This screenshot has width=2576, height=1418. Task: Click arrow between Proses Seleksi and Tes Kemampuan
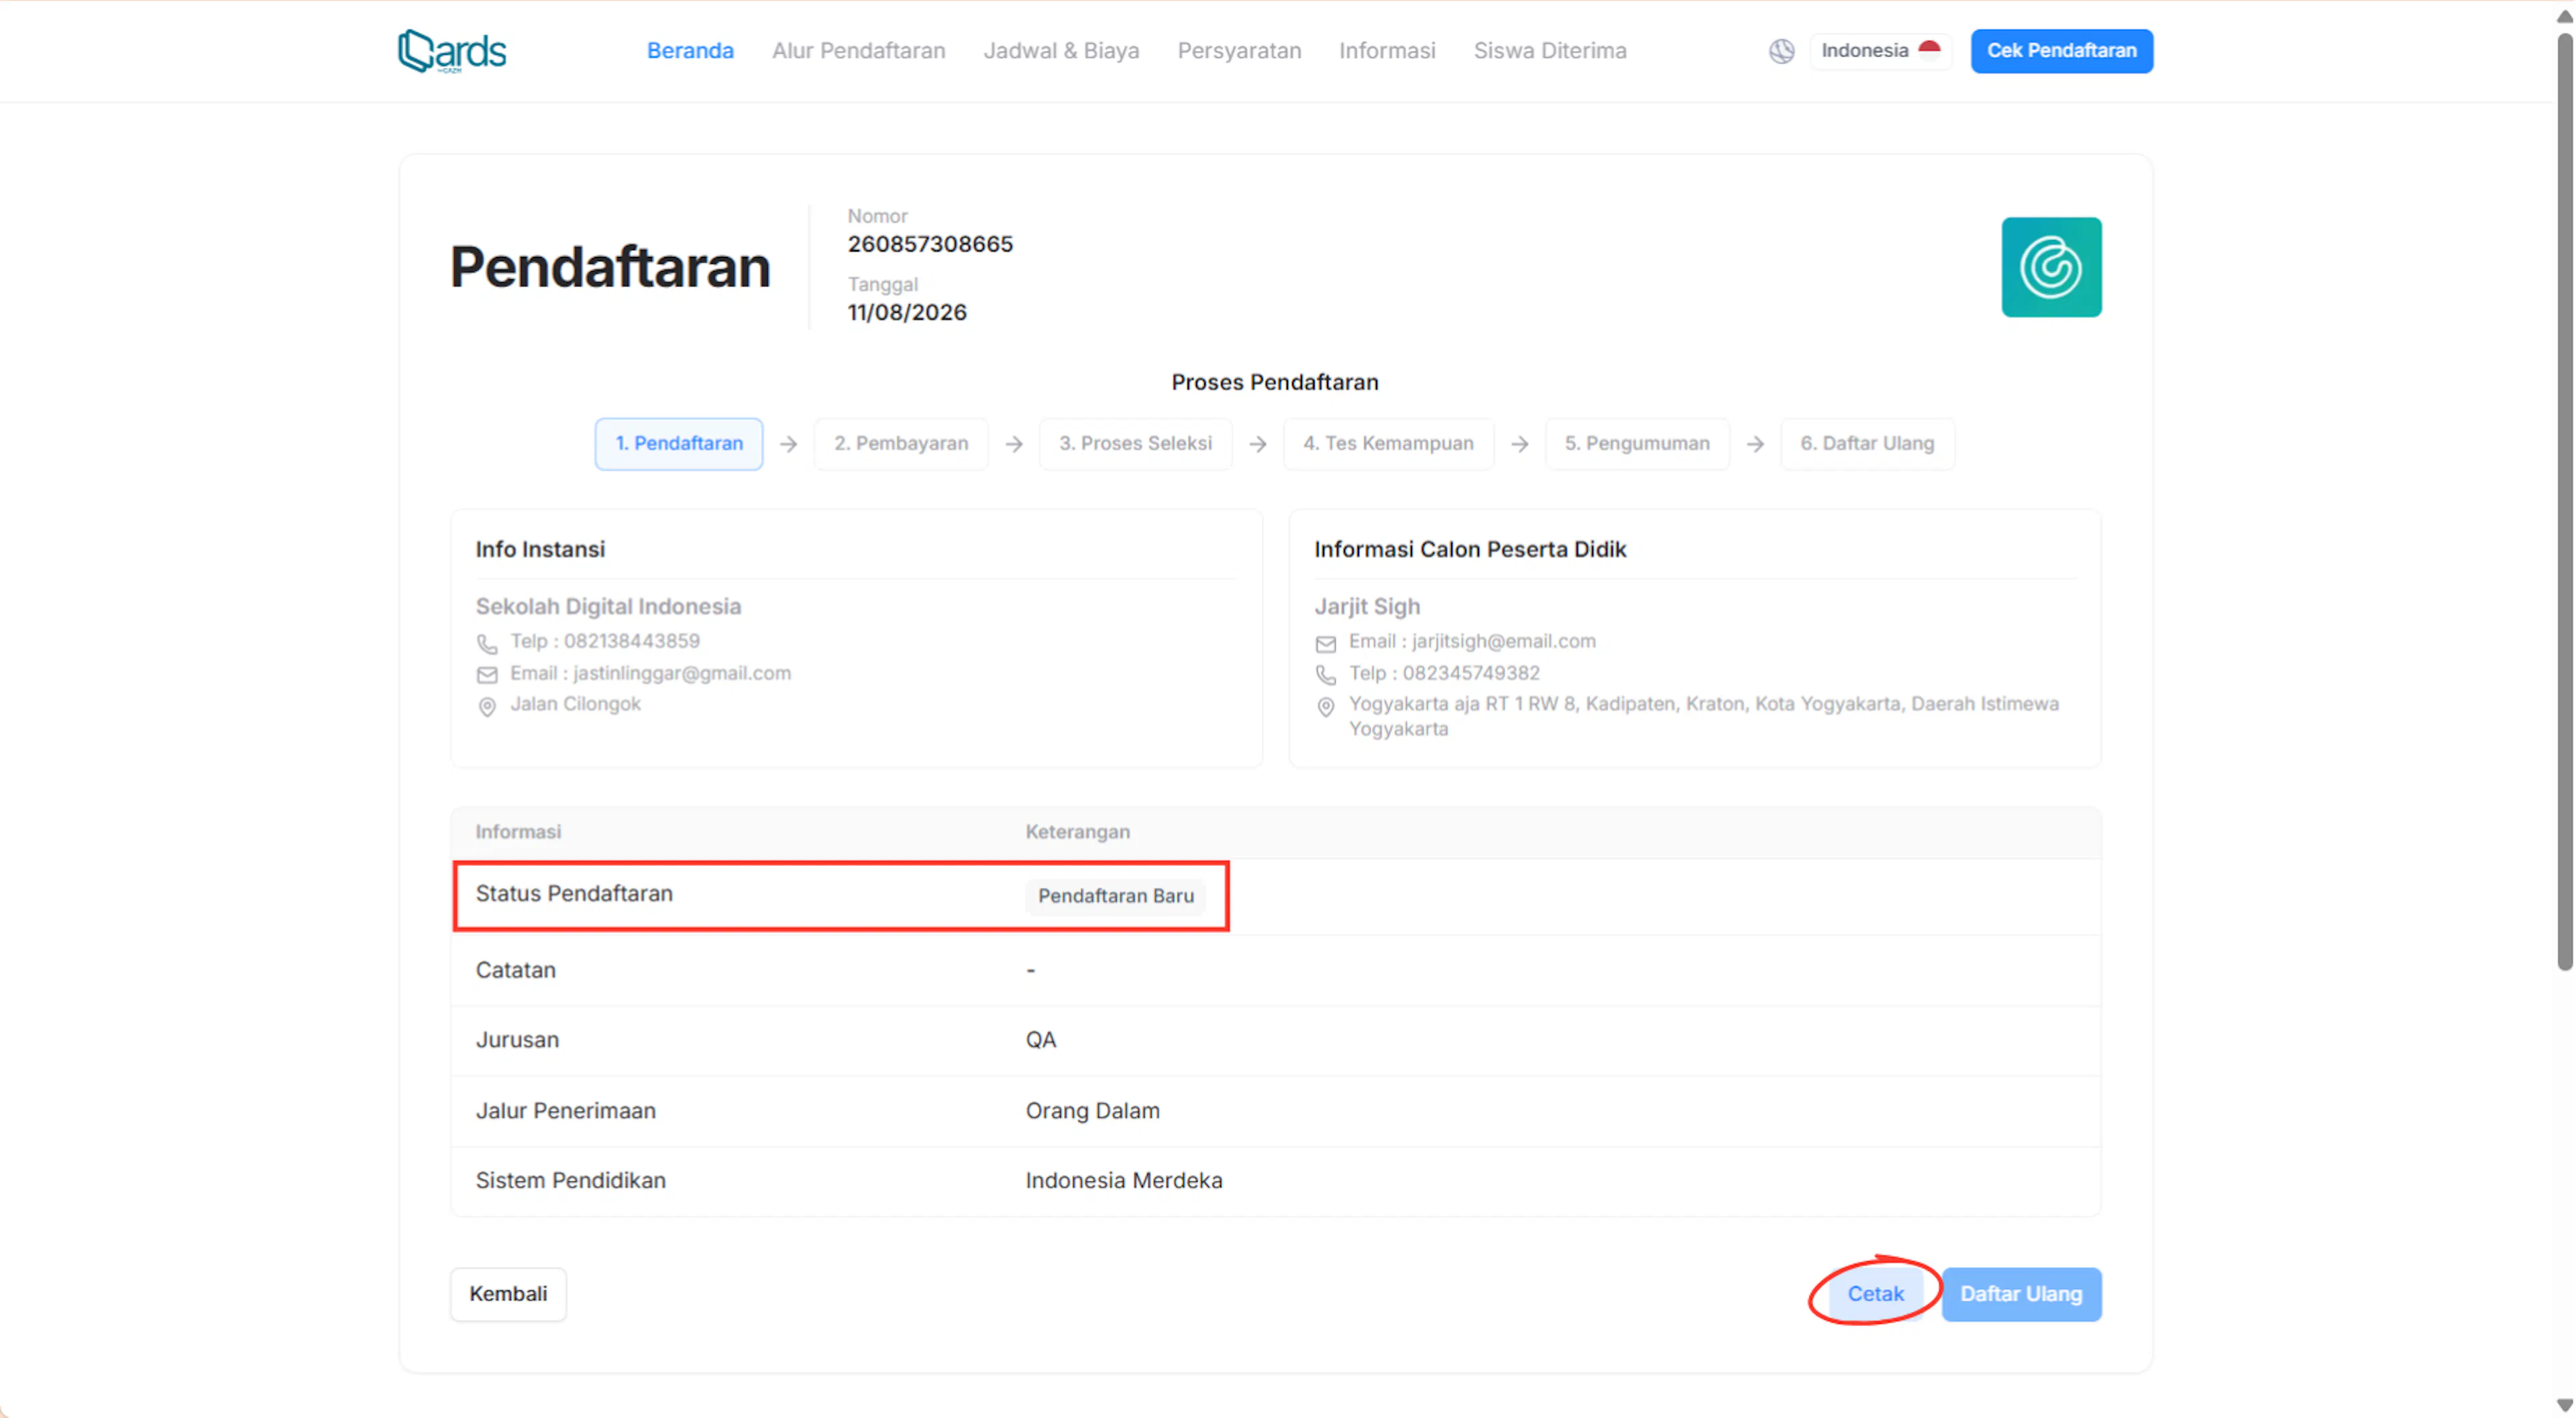[1258, 444]
